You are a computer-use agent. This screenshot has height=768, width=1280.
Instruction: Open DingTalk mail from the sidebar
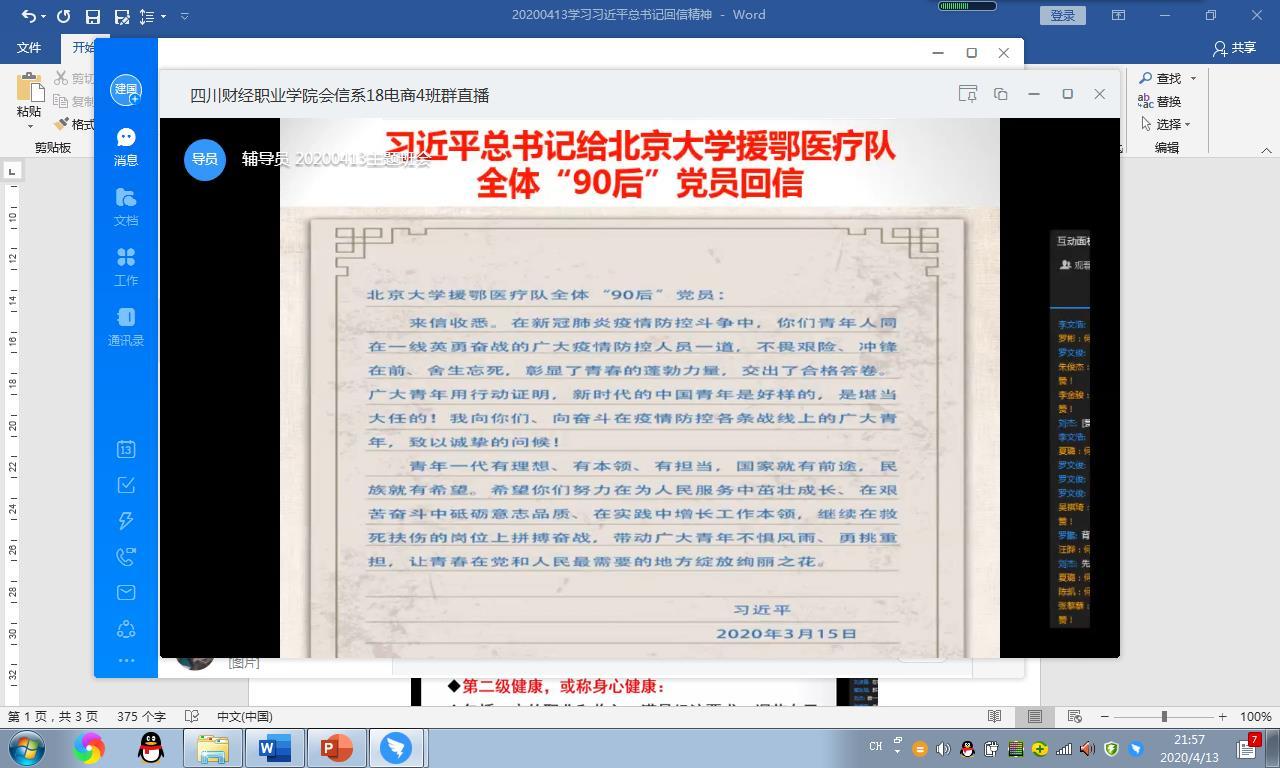click(x=126, y=592)
